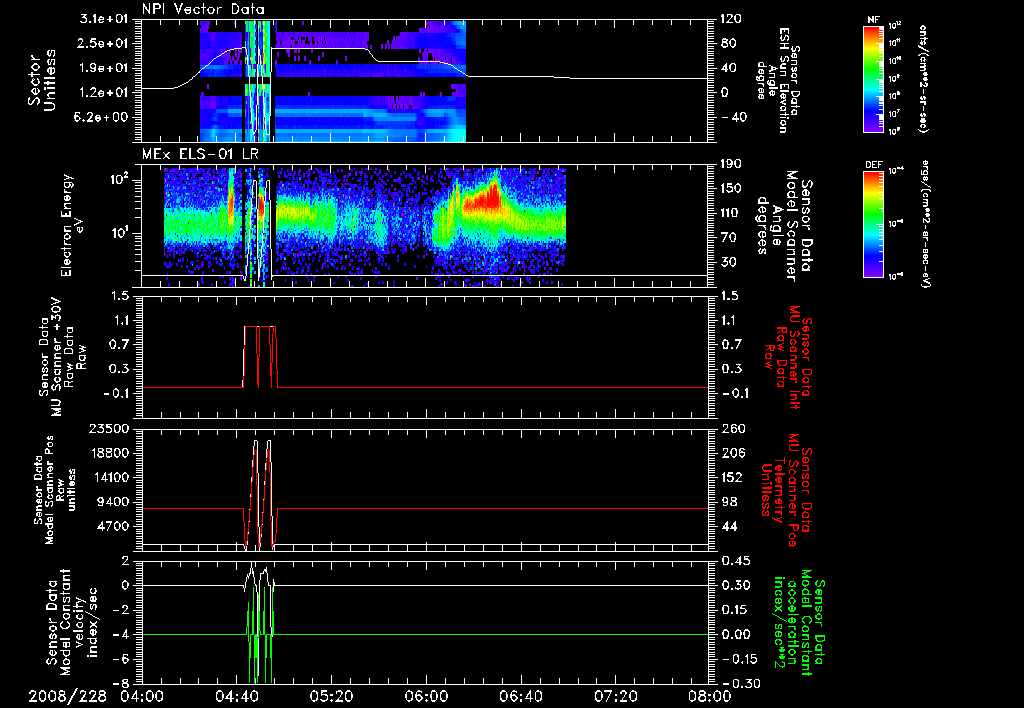Click the "0.45" acceleration axis value
1024x708 pixels.
click(735, 561)
